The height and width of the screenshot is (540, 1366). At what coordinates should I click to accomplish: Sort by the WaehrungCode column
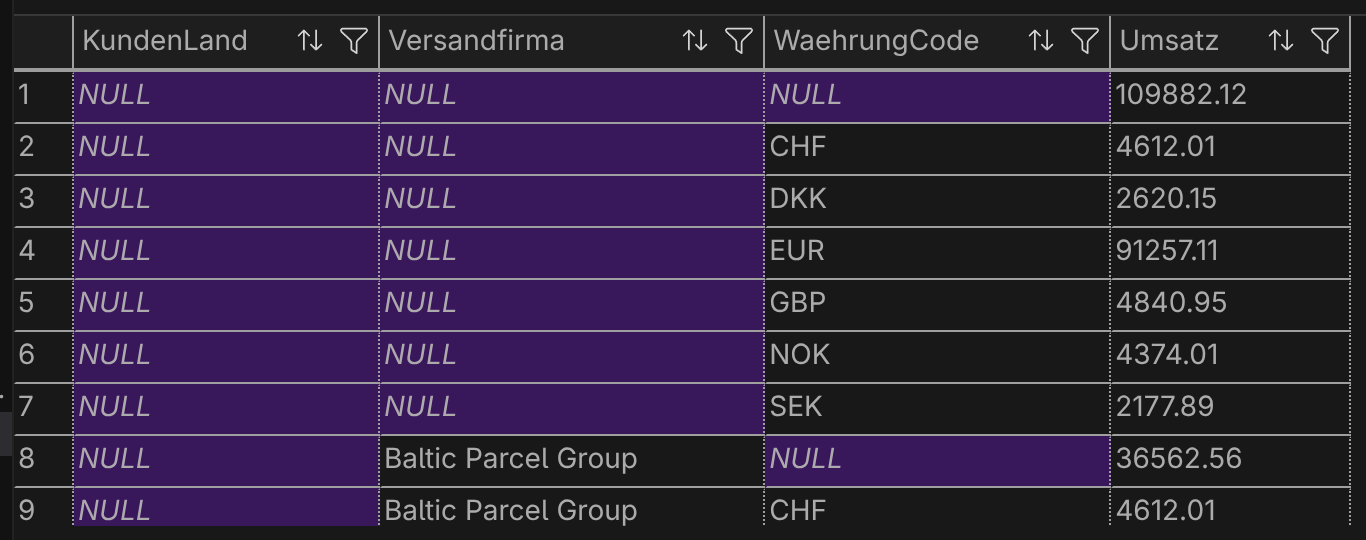[x=1041, y=41]
